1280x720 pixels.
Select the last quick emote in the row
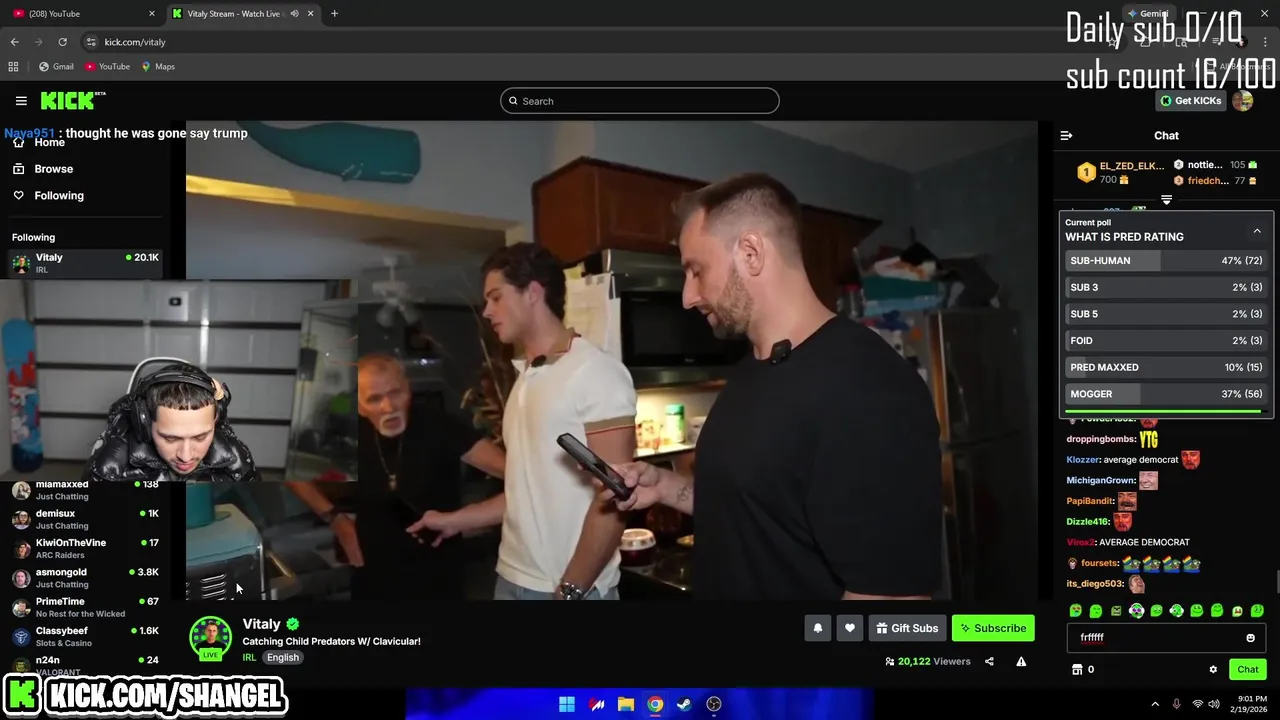pyautogui.click(x=1257, y=611)
